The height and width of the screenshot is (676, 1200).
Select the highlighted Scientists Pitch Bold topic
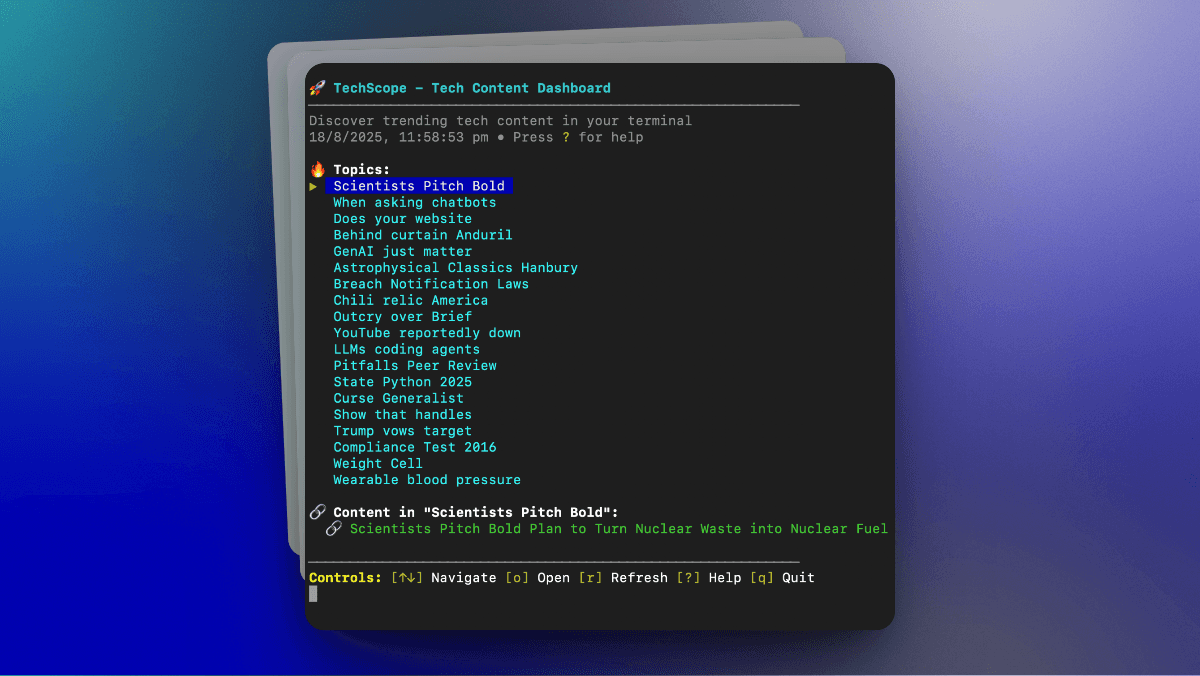point(419,186)
